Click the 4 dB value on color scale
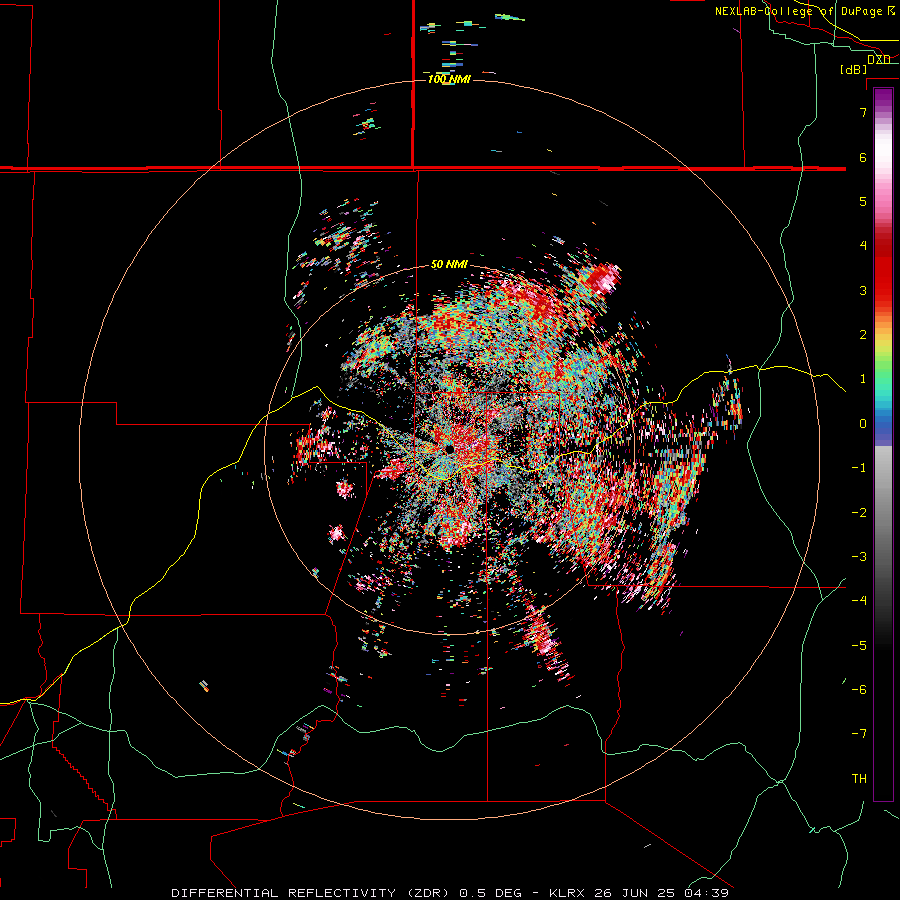This screenshot has width=900, height=900. click(x=863, y=246)
